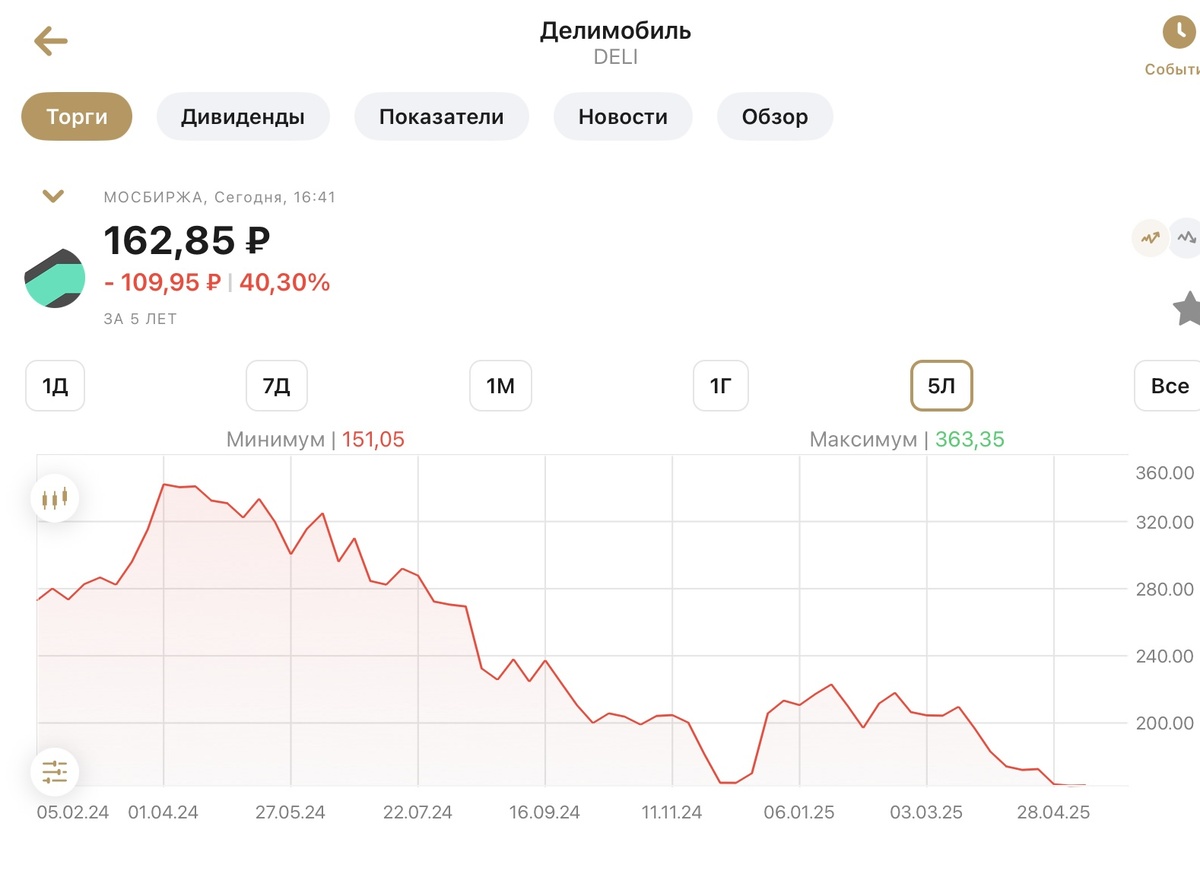Open the events clock icon
Viewport: 1200px width, 874px height.
(x=1180, y=33)
